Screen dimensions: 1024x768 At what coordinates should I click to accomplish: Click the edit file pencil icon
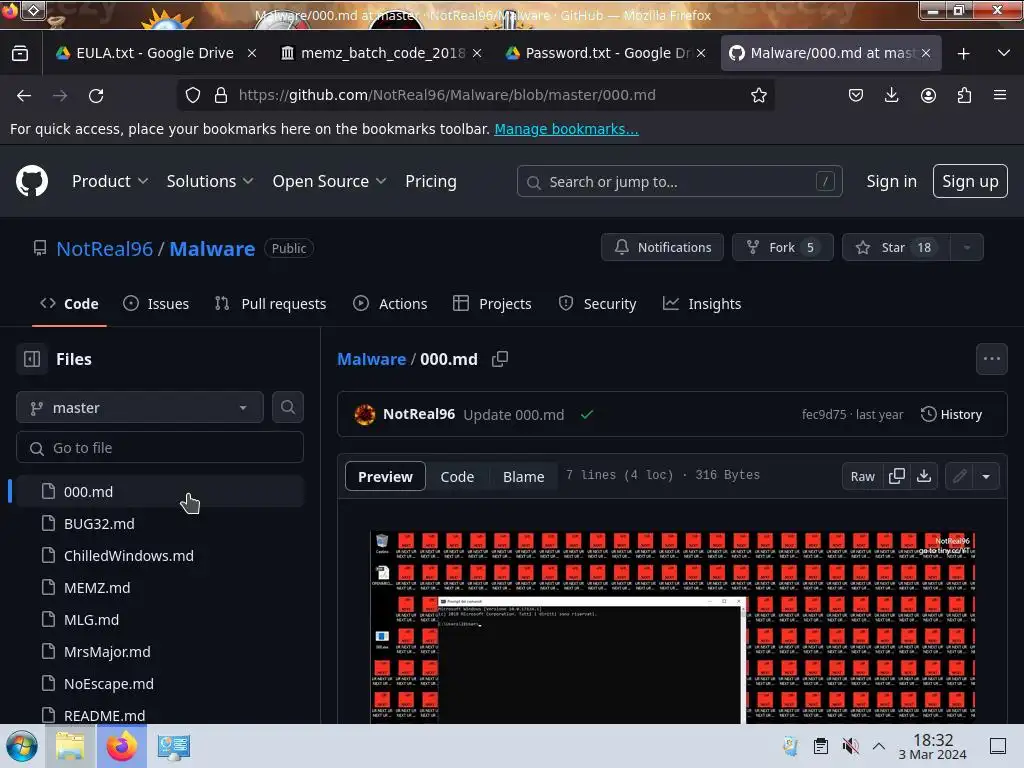[x=959, y=476]
